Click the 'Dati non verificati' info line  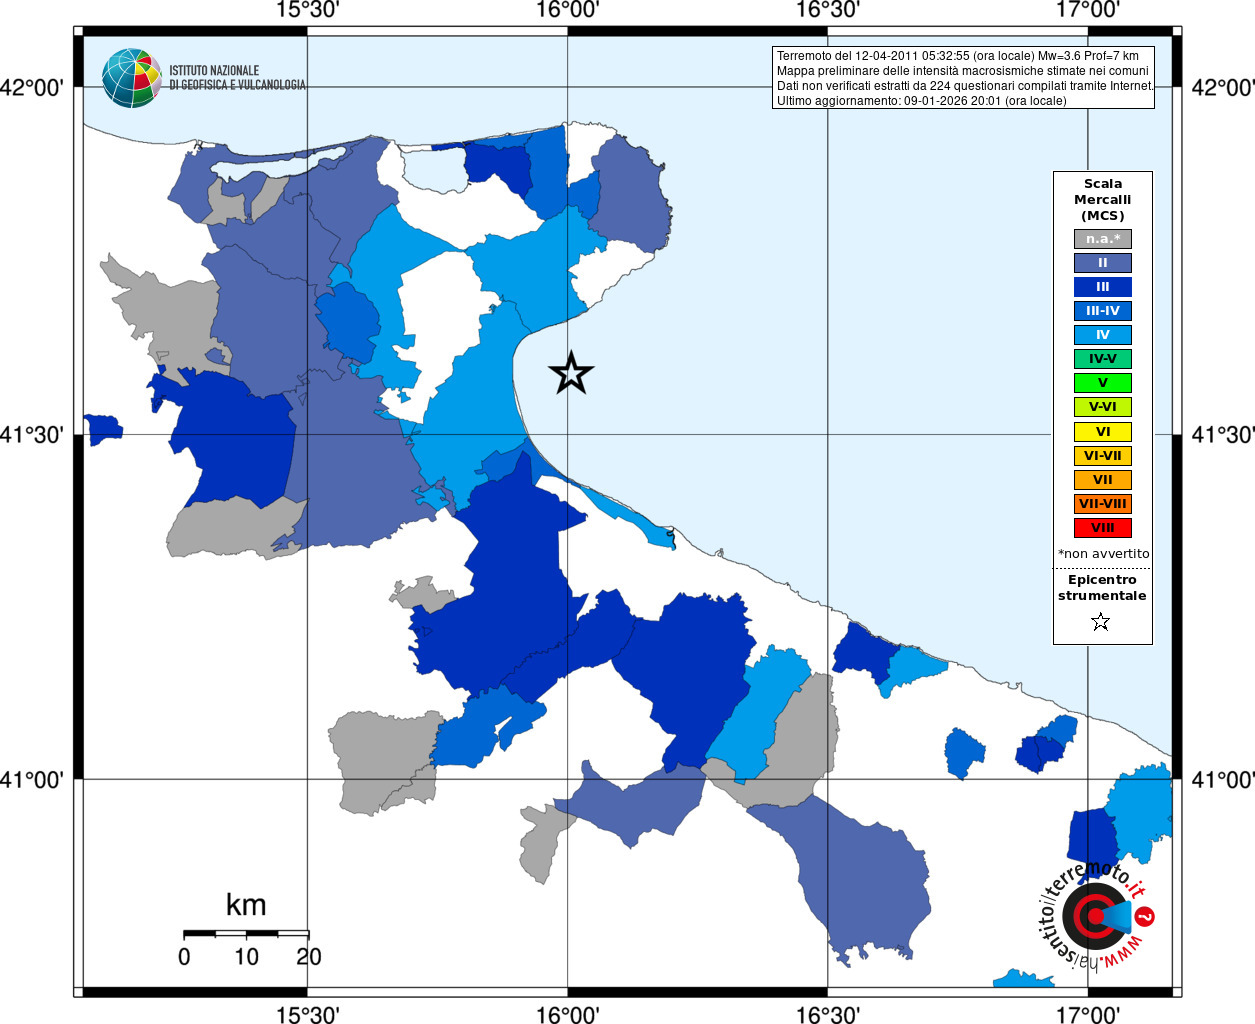click(x=965, y=86)
